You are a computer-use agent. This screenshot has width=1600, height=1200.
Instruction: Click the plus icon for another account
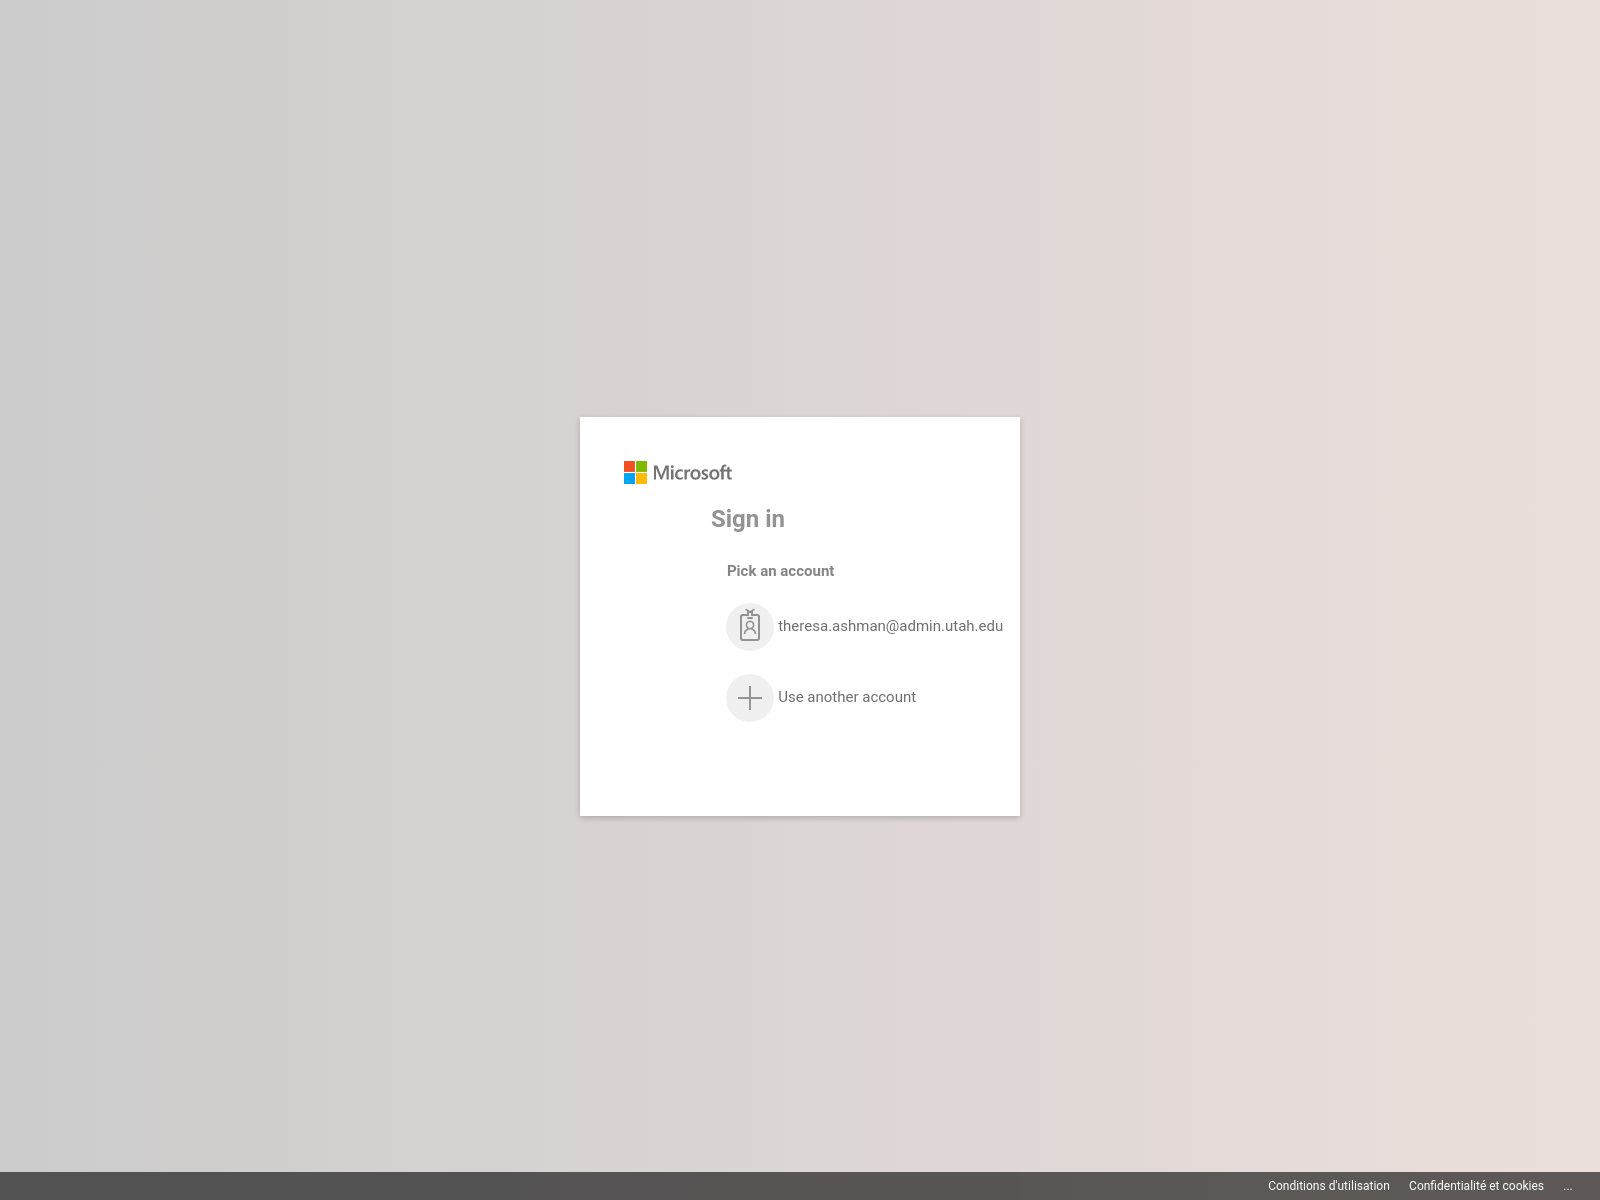point(750,698)
